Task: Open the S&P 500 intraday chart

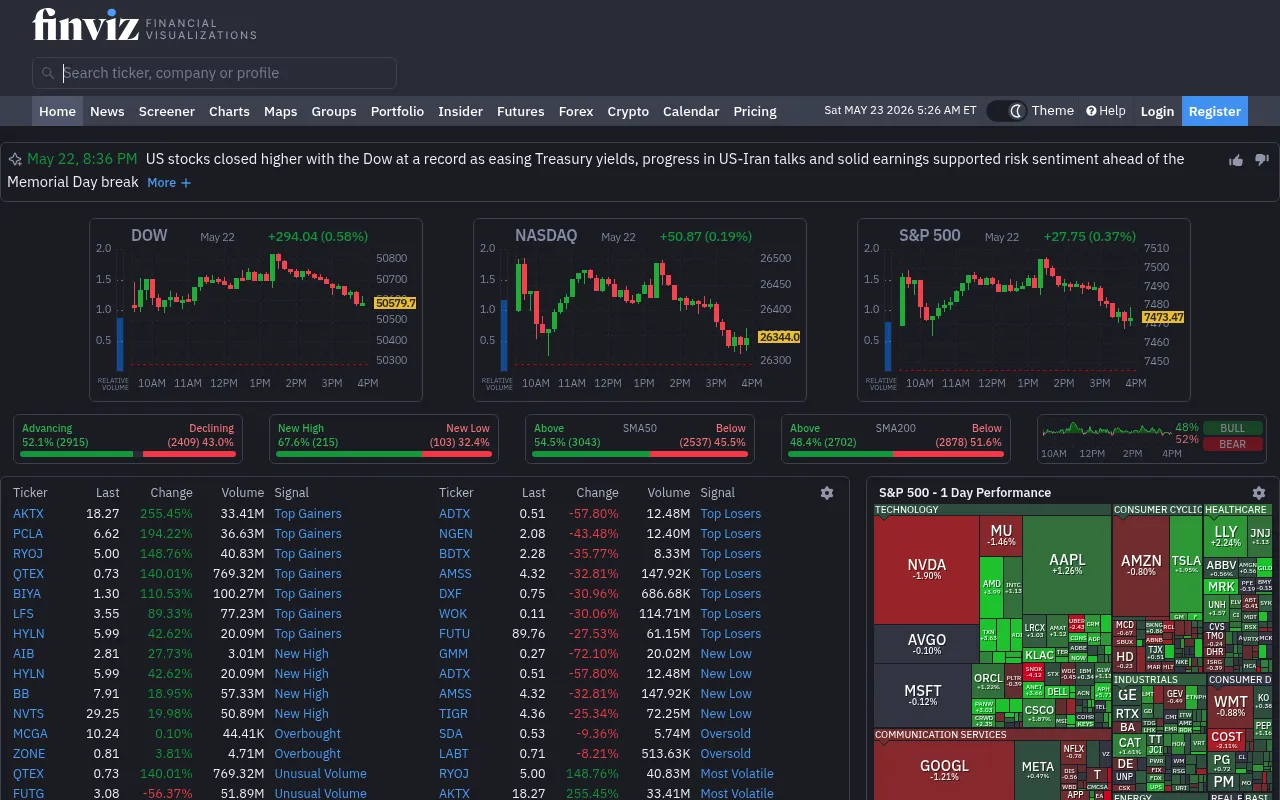Action: click(1024, 310)
